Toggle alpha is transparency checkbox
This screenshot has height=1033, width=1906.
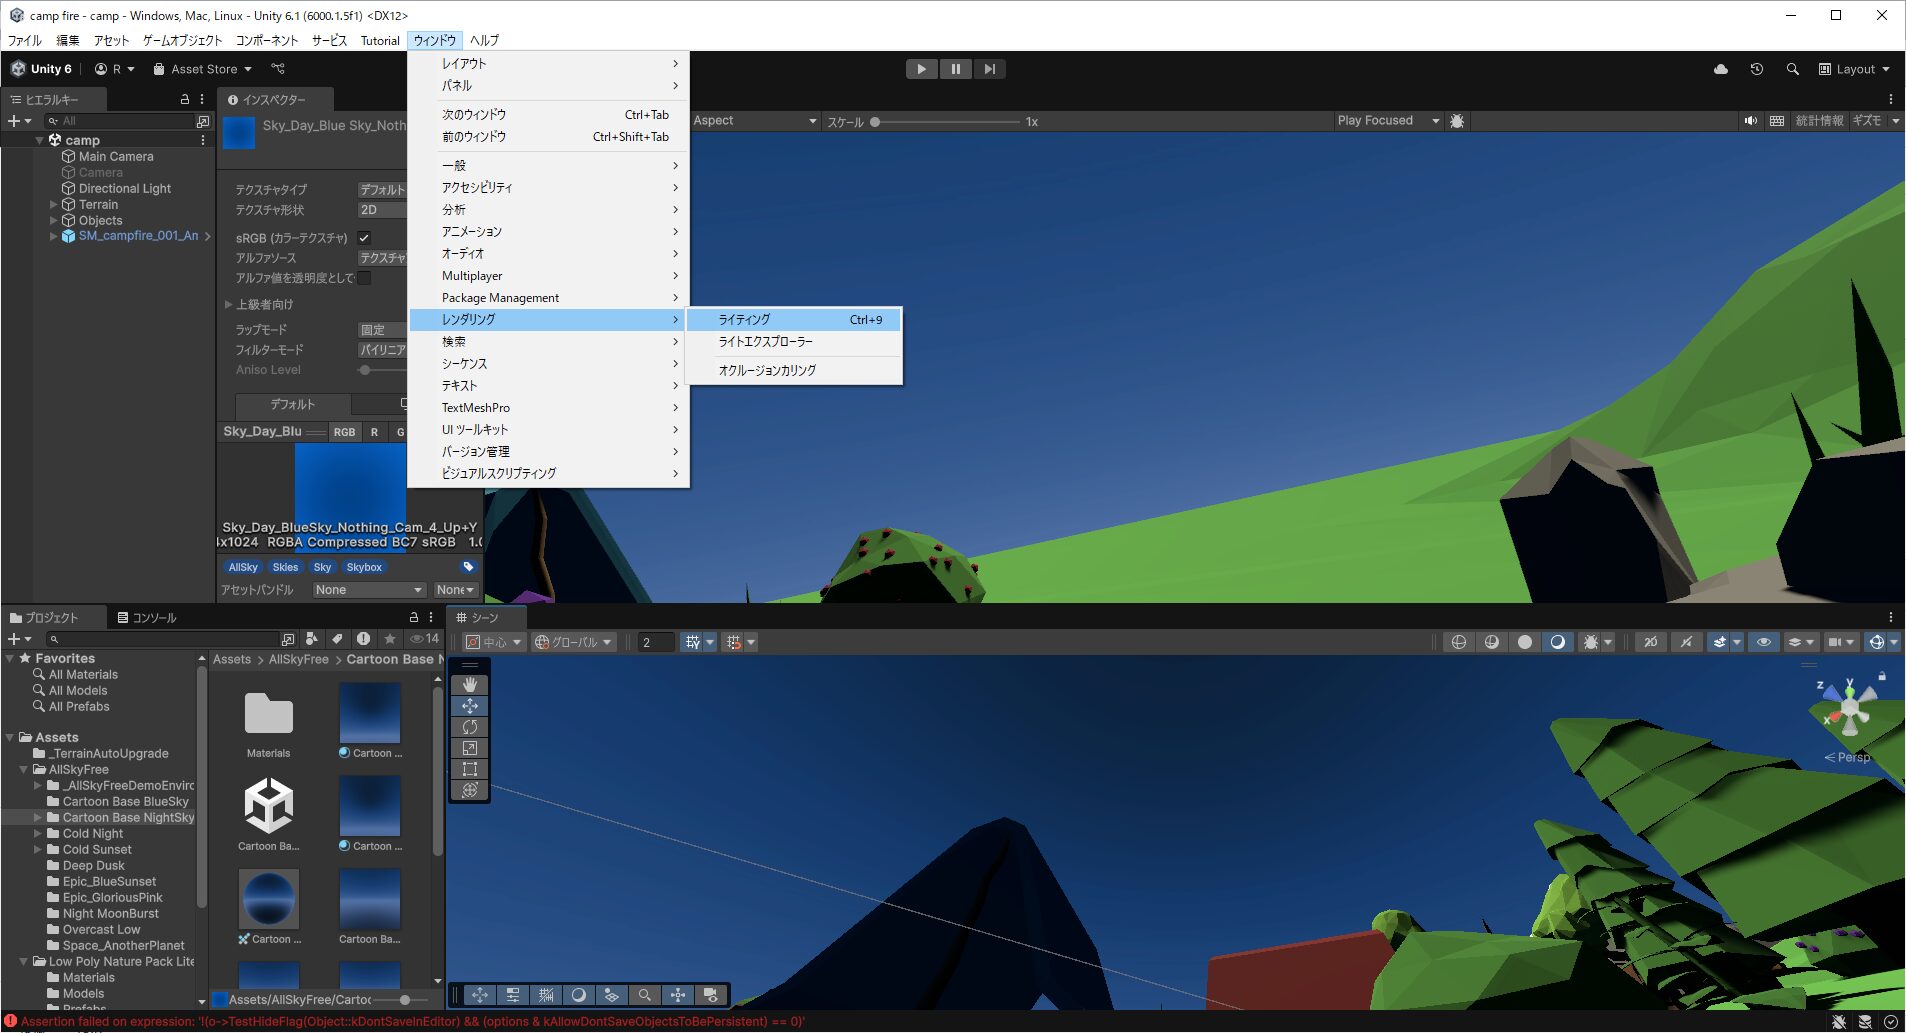tap(364, 278)
